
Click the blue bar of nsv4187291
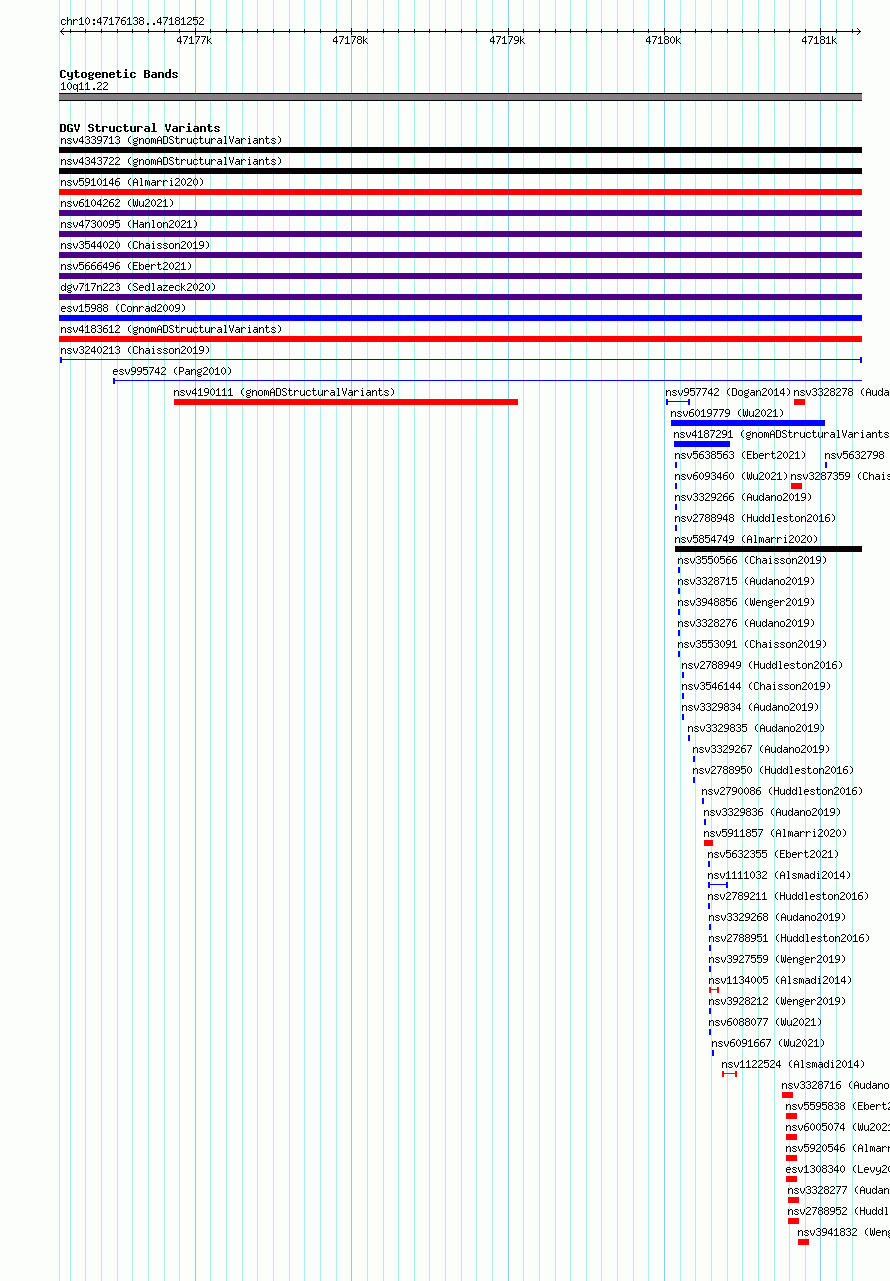701,444
